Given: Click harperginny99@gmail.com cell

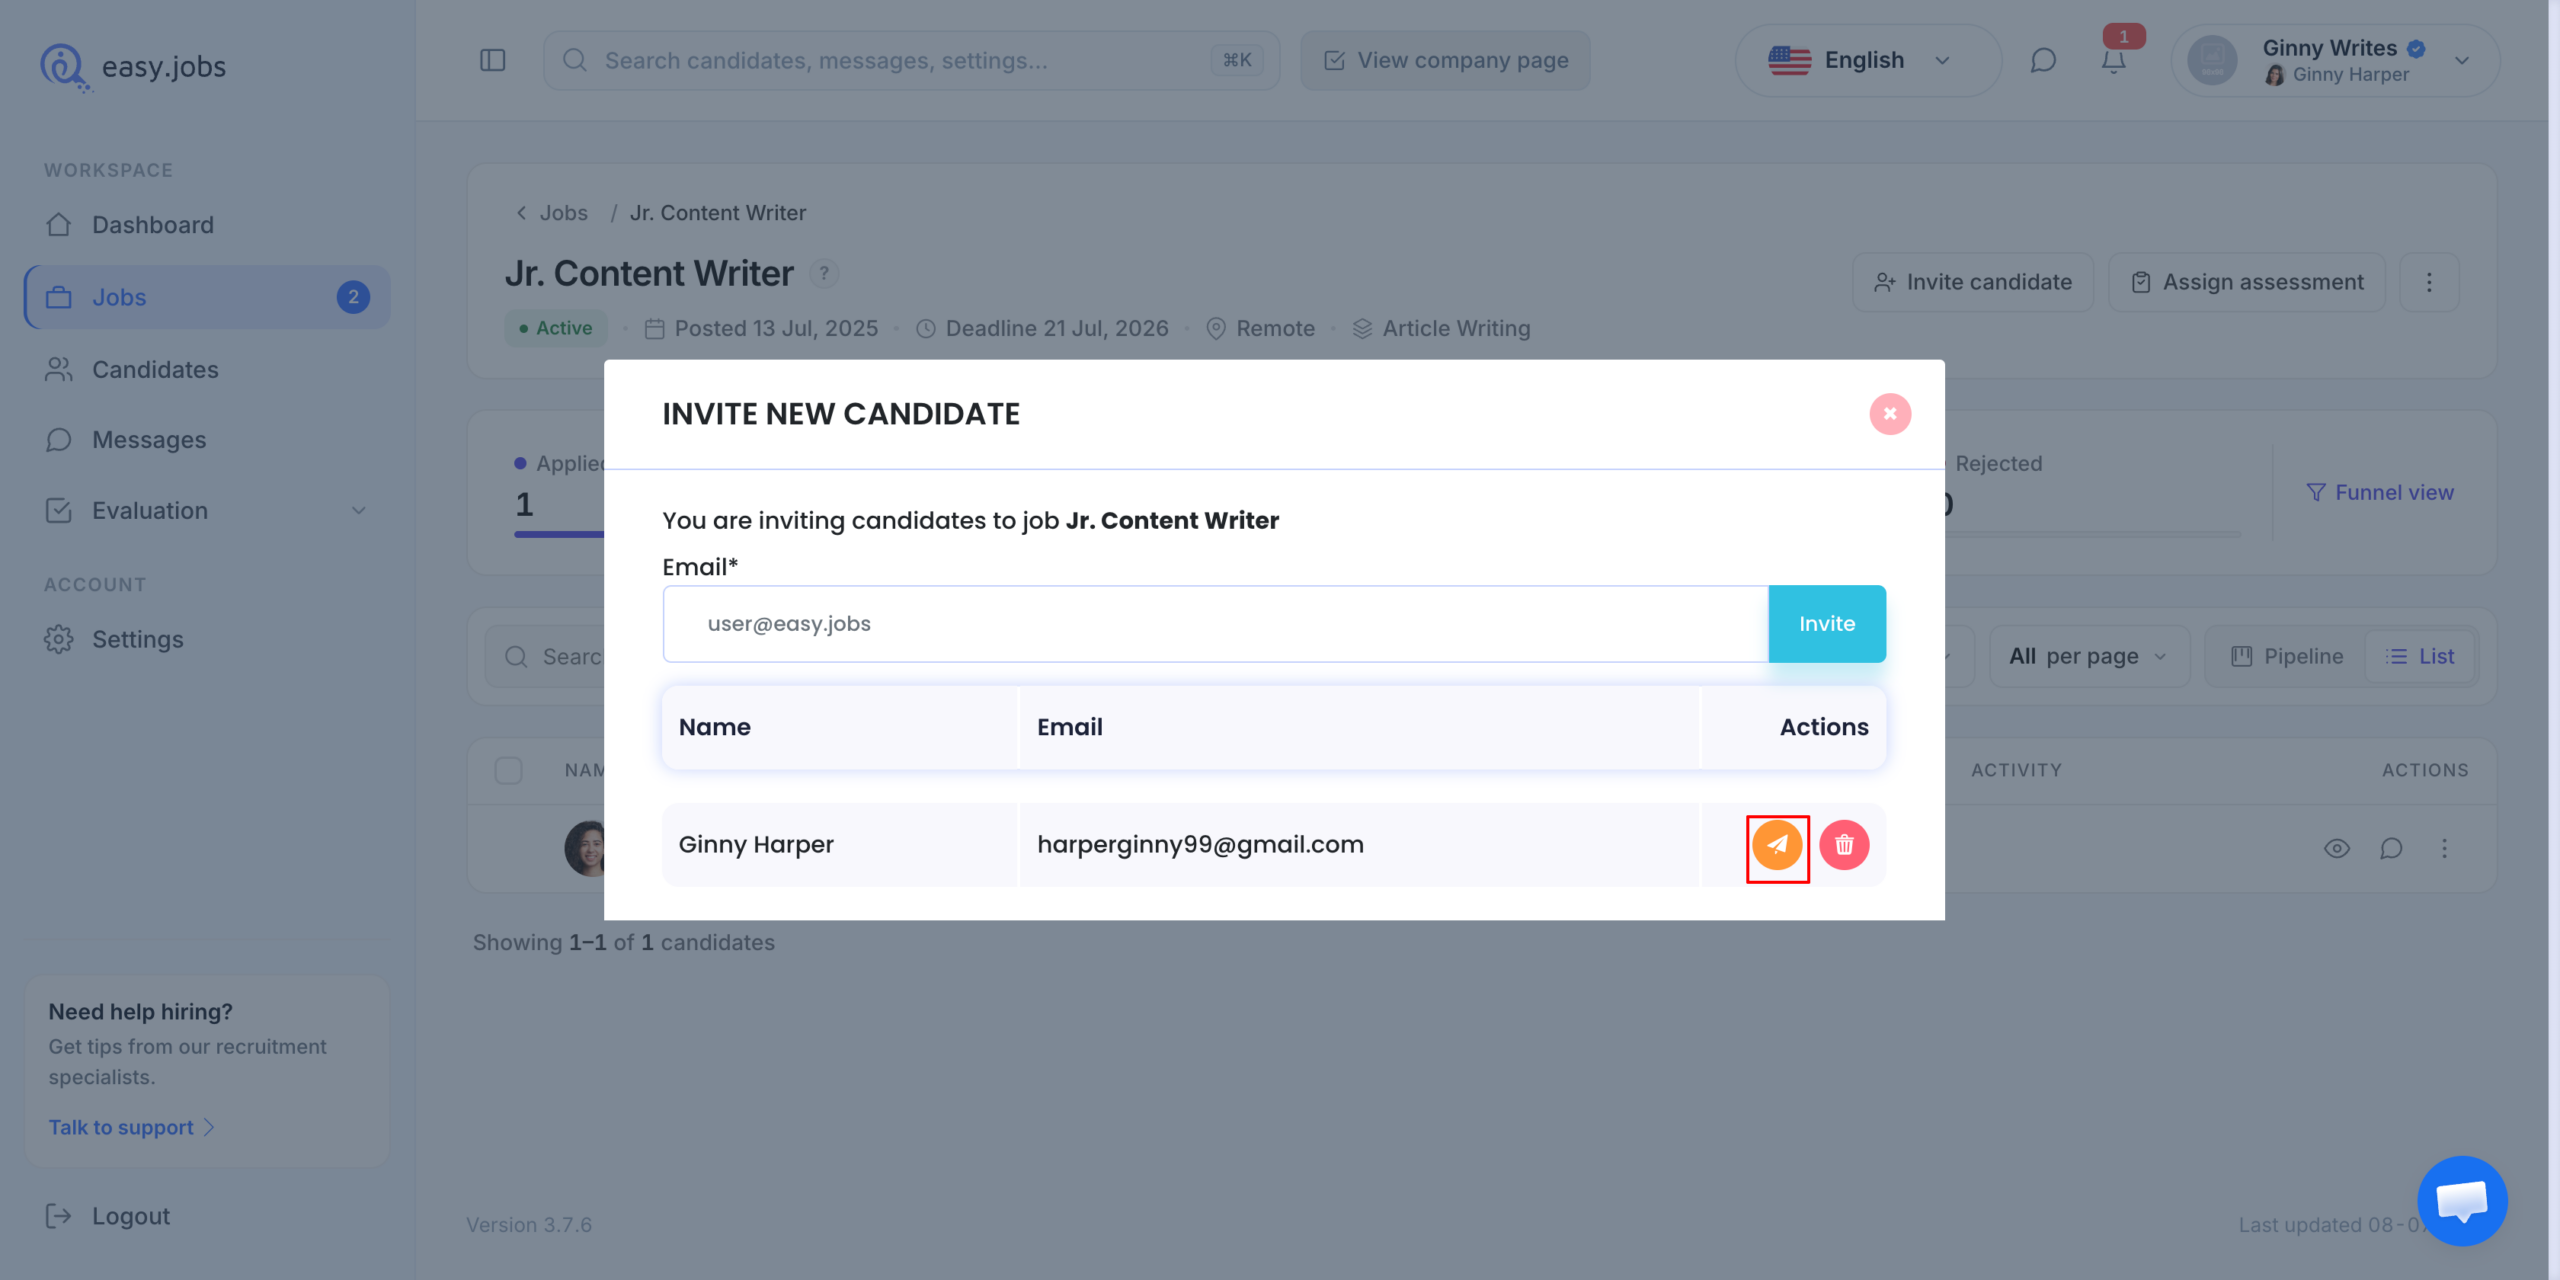Looking at the screenshot, I should pos(1359,845).
